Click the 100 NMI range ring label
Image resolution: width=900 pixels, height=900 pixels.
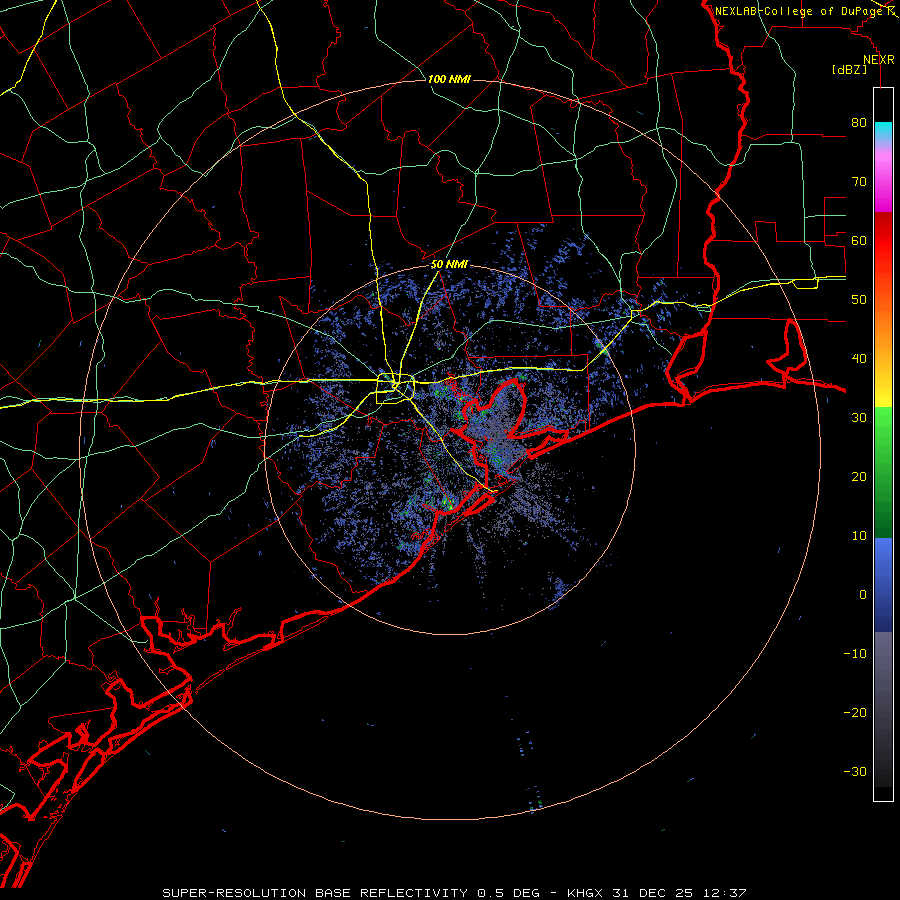point(449,79)
